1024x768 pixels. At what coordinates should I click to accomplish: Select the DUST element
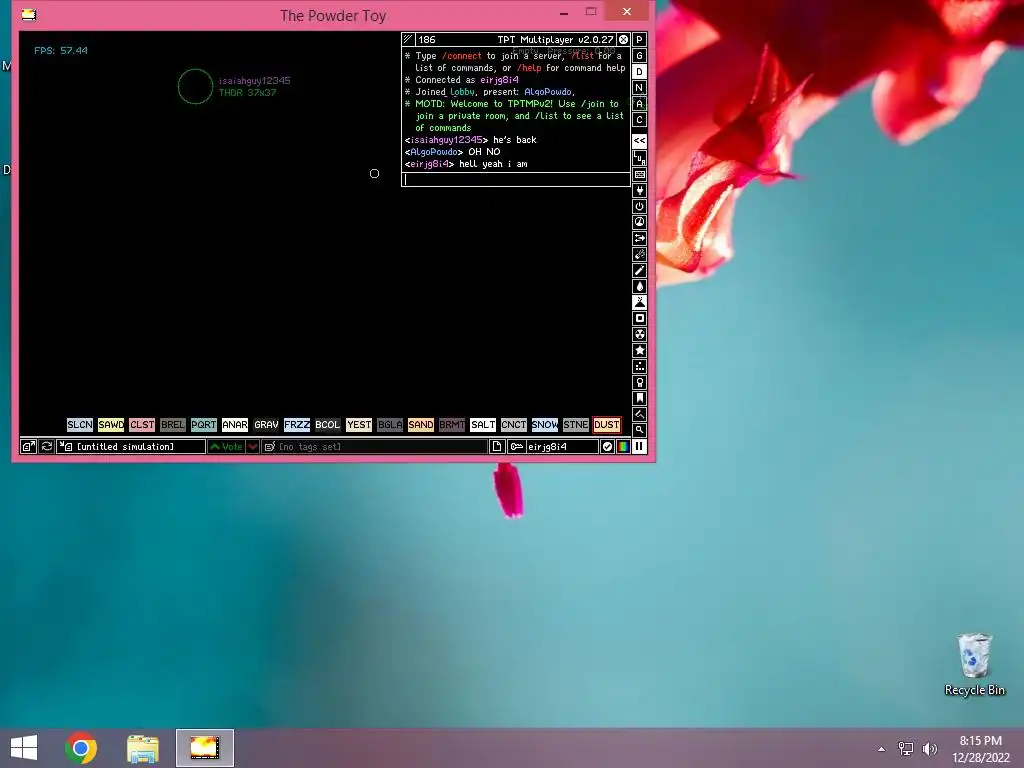click(x=606, y=424)
